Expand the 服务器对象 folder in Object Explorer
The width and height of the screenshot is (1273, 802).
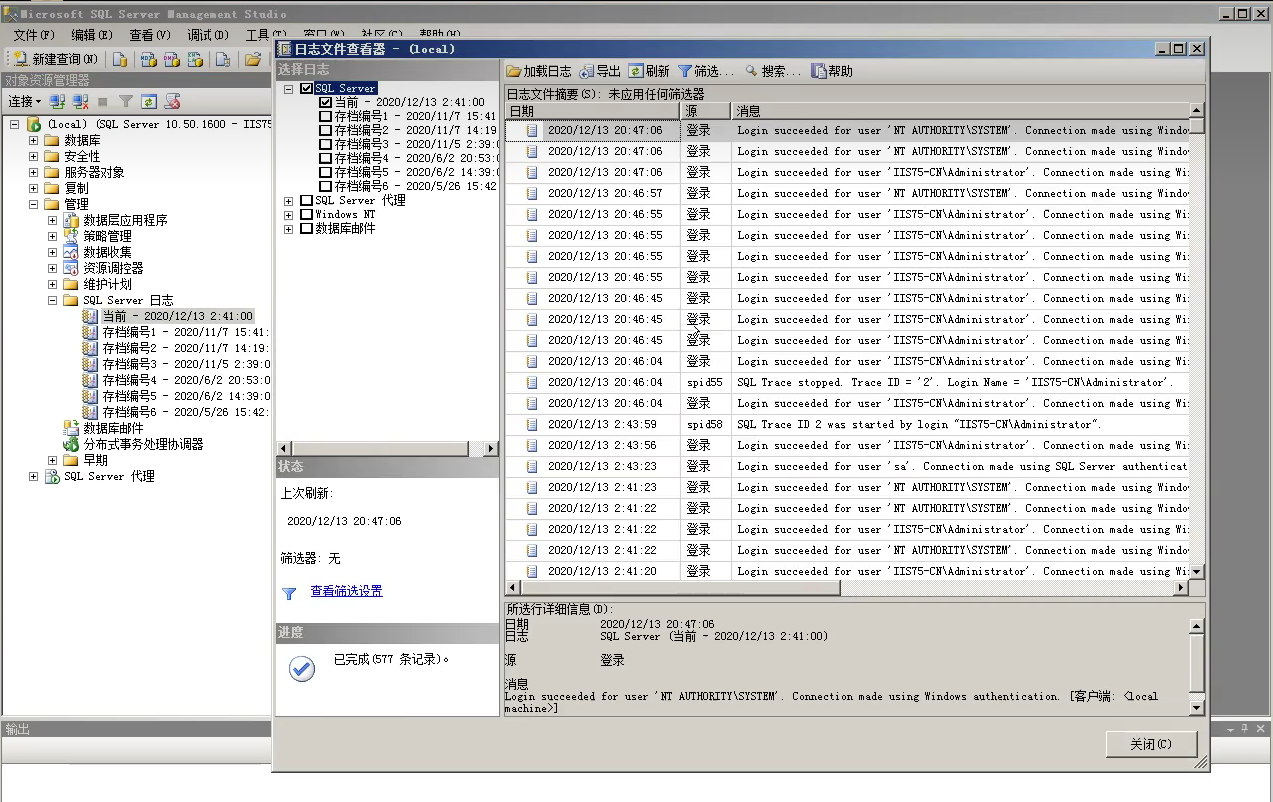point(33,172)
